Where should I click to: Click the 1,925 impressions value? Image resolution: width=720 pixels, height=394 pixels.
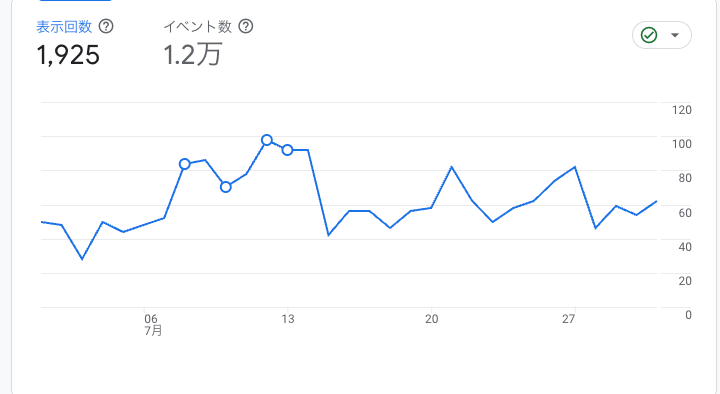click(68, 55)
